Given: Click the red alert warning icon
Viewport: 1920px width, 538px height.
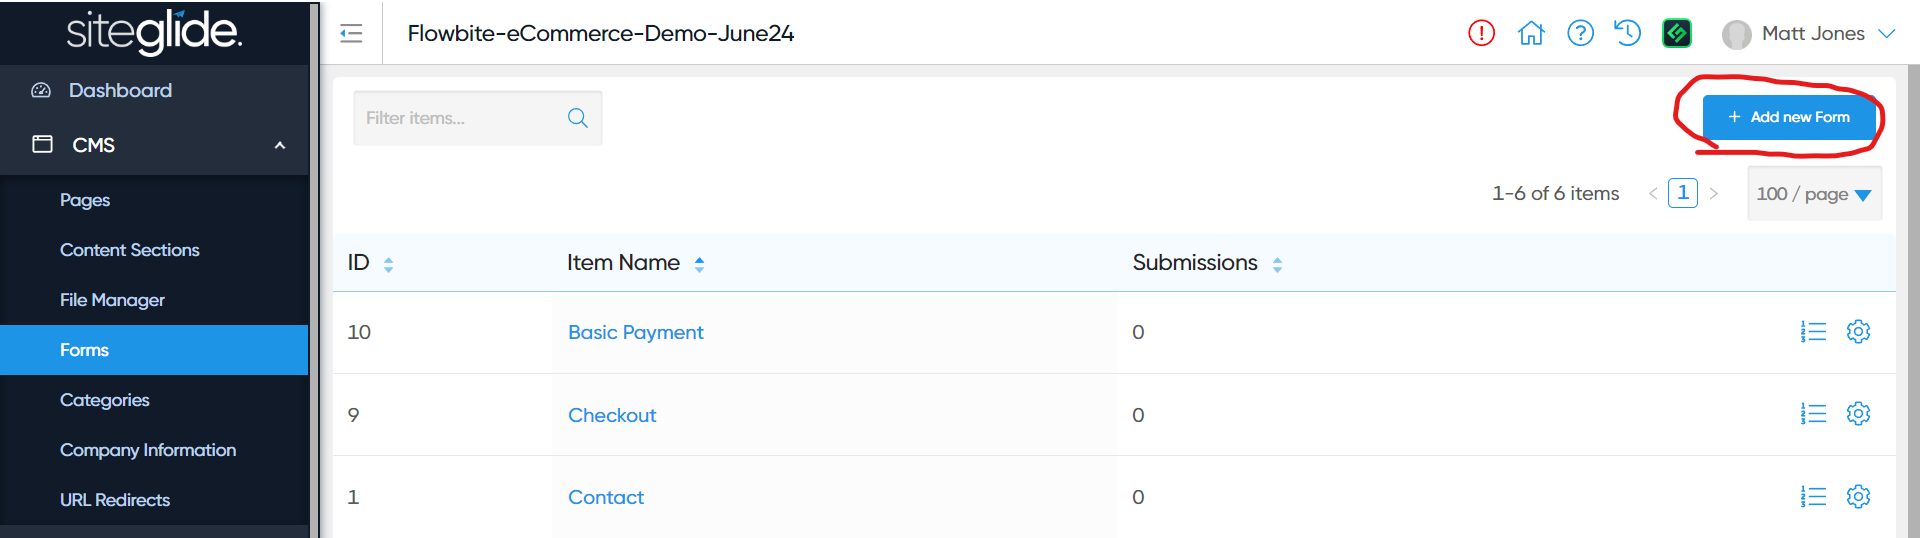Looking at the screenshot, I should (1481, 33).
